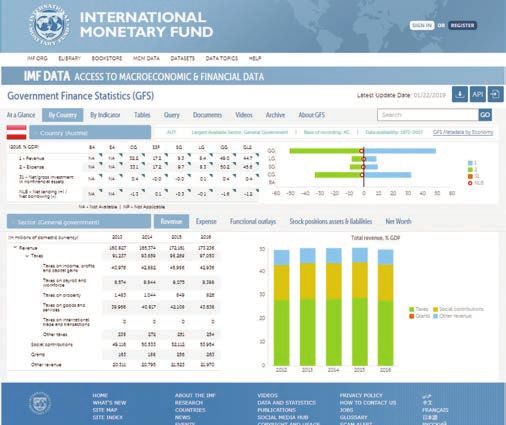Switch to the Expense tab
Screen dimensions: 506x425
click(x=206, y=221)
